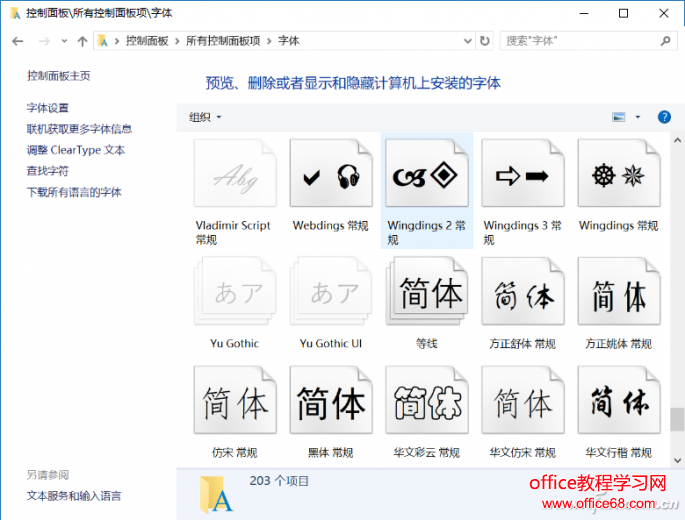Viewport: 685px width, 520px height.
Task: Open 查找字符 link
Action: [48, 171]
